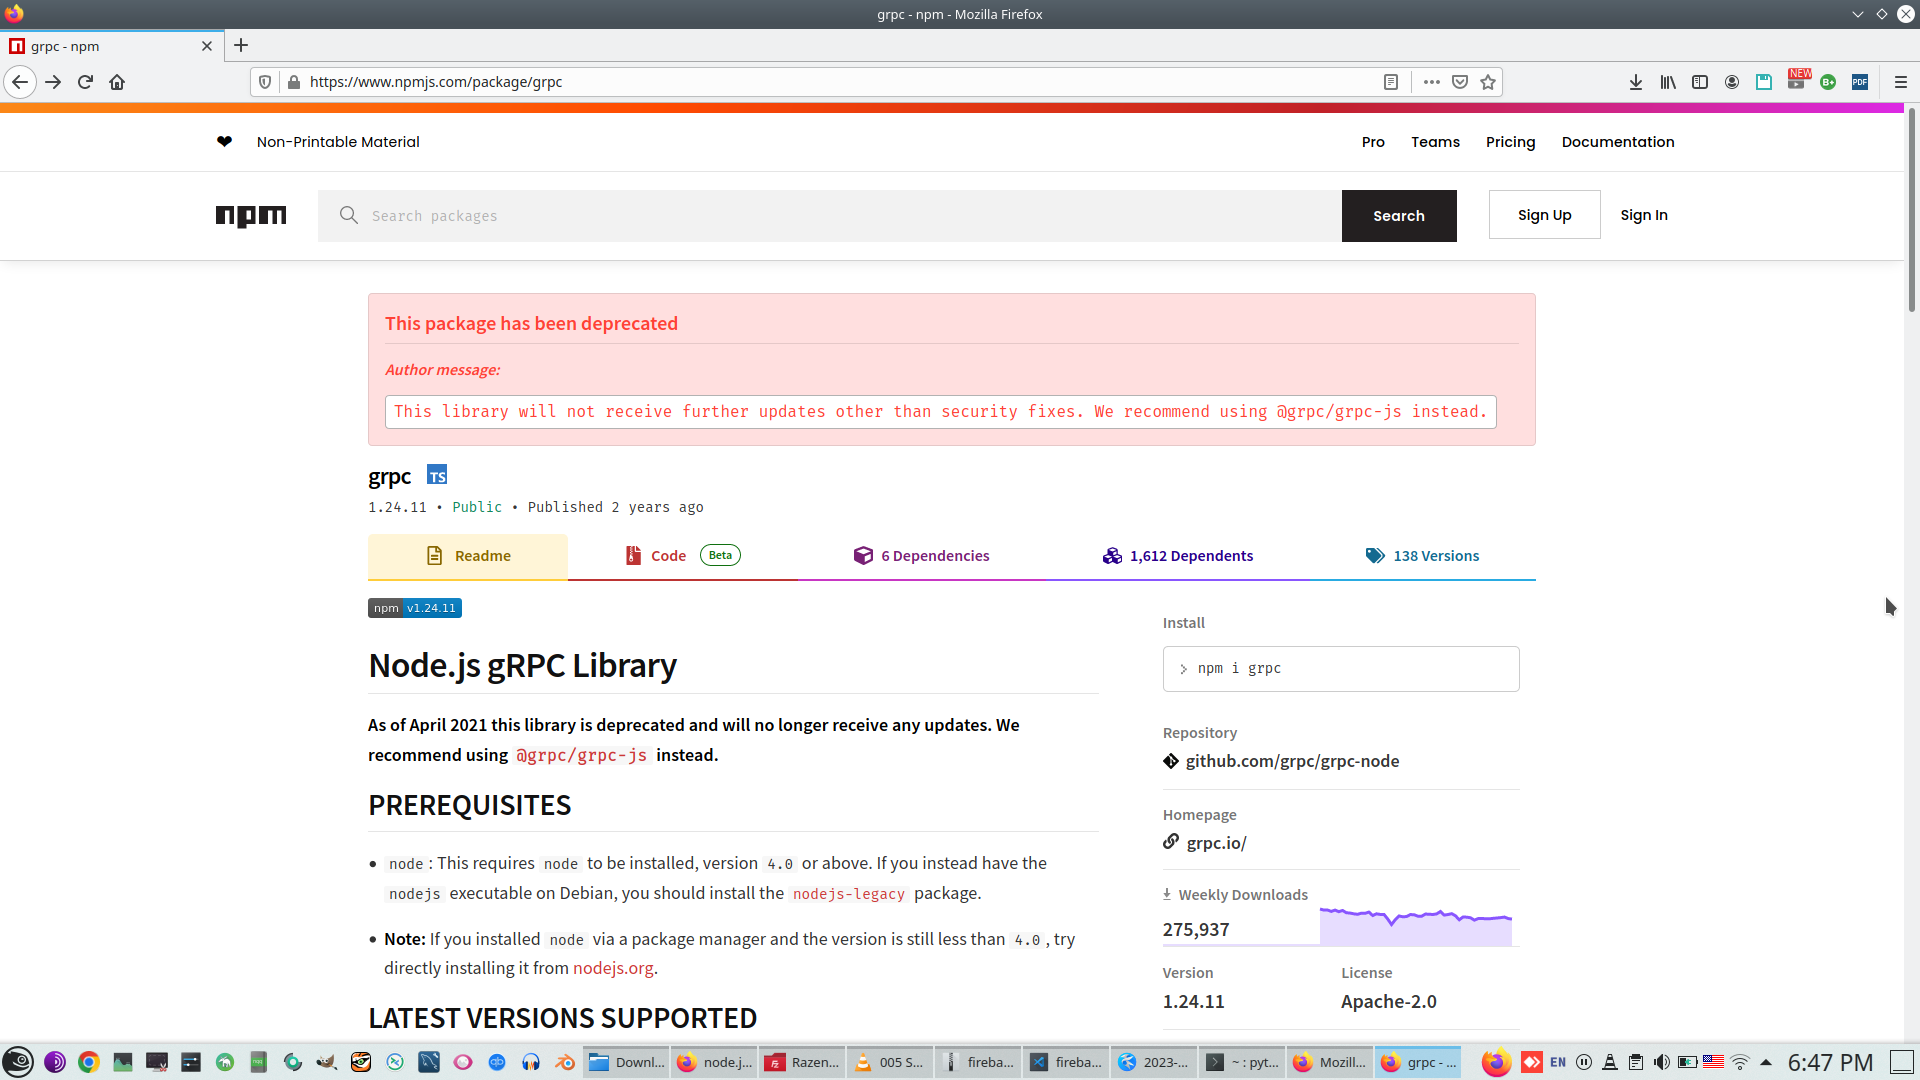This screenshot has width=1920, height=1080.
Task: Open the Firefox downloads panel
Action: 1636,82
